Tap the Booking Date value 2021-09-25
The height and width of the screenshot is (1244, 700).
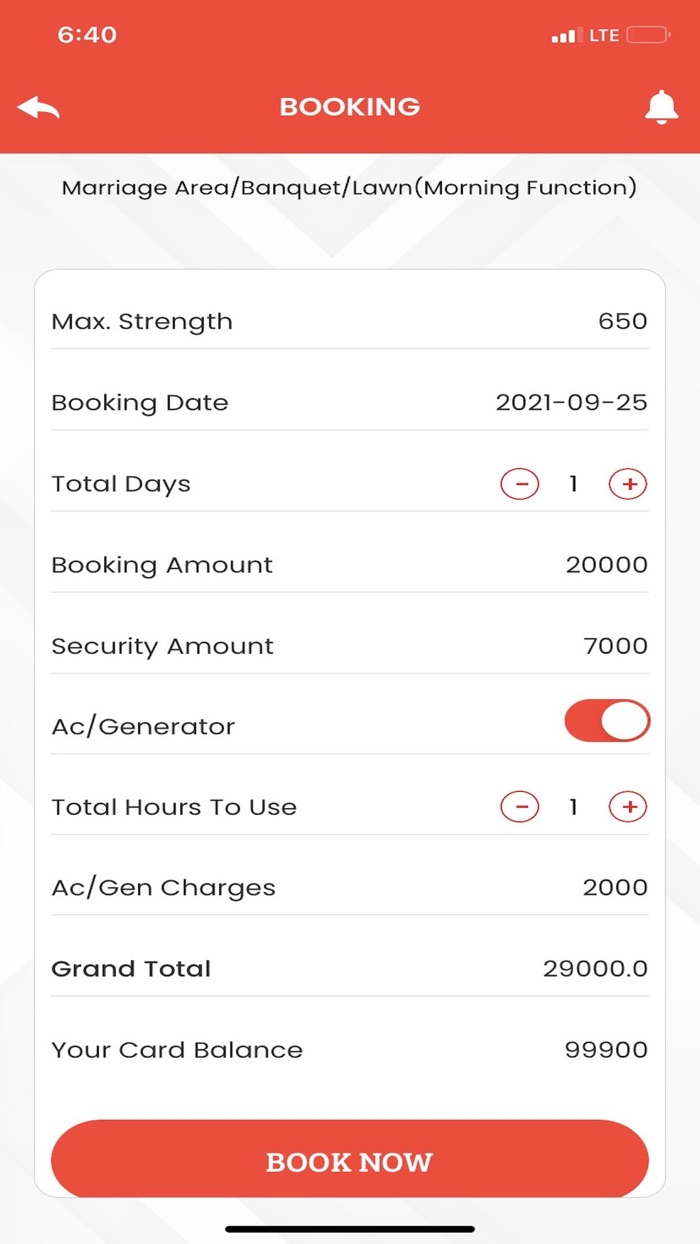(x=571, y=403)
